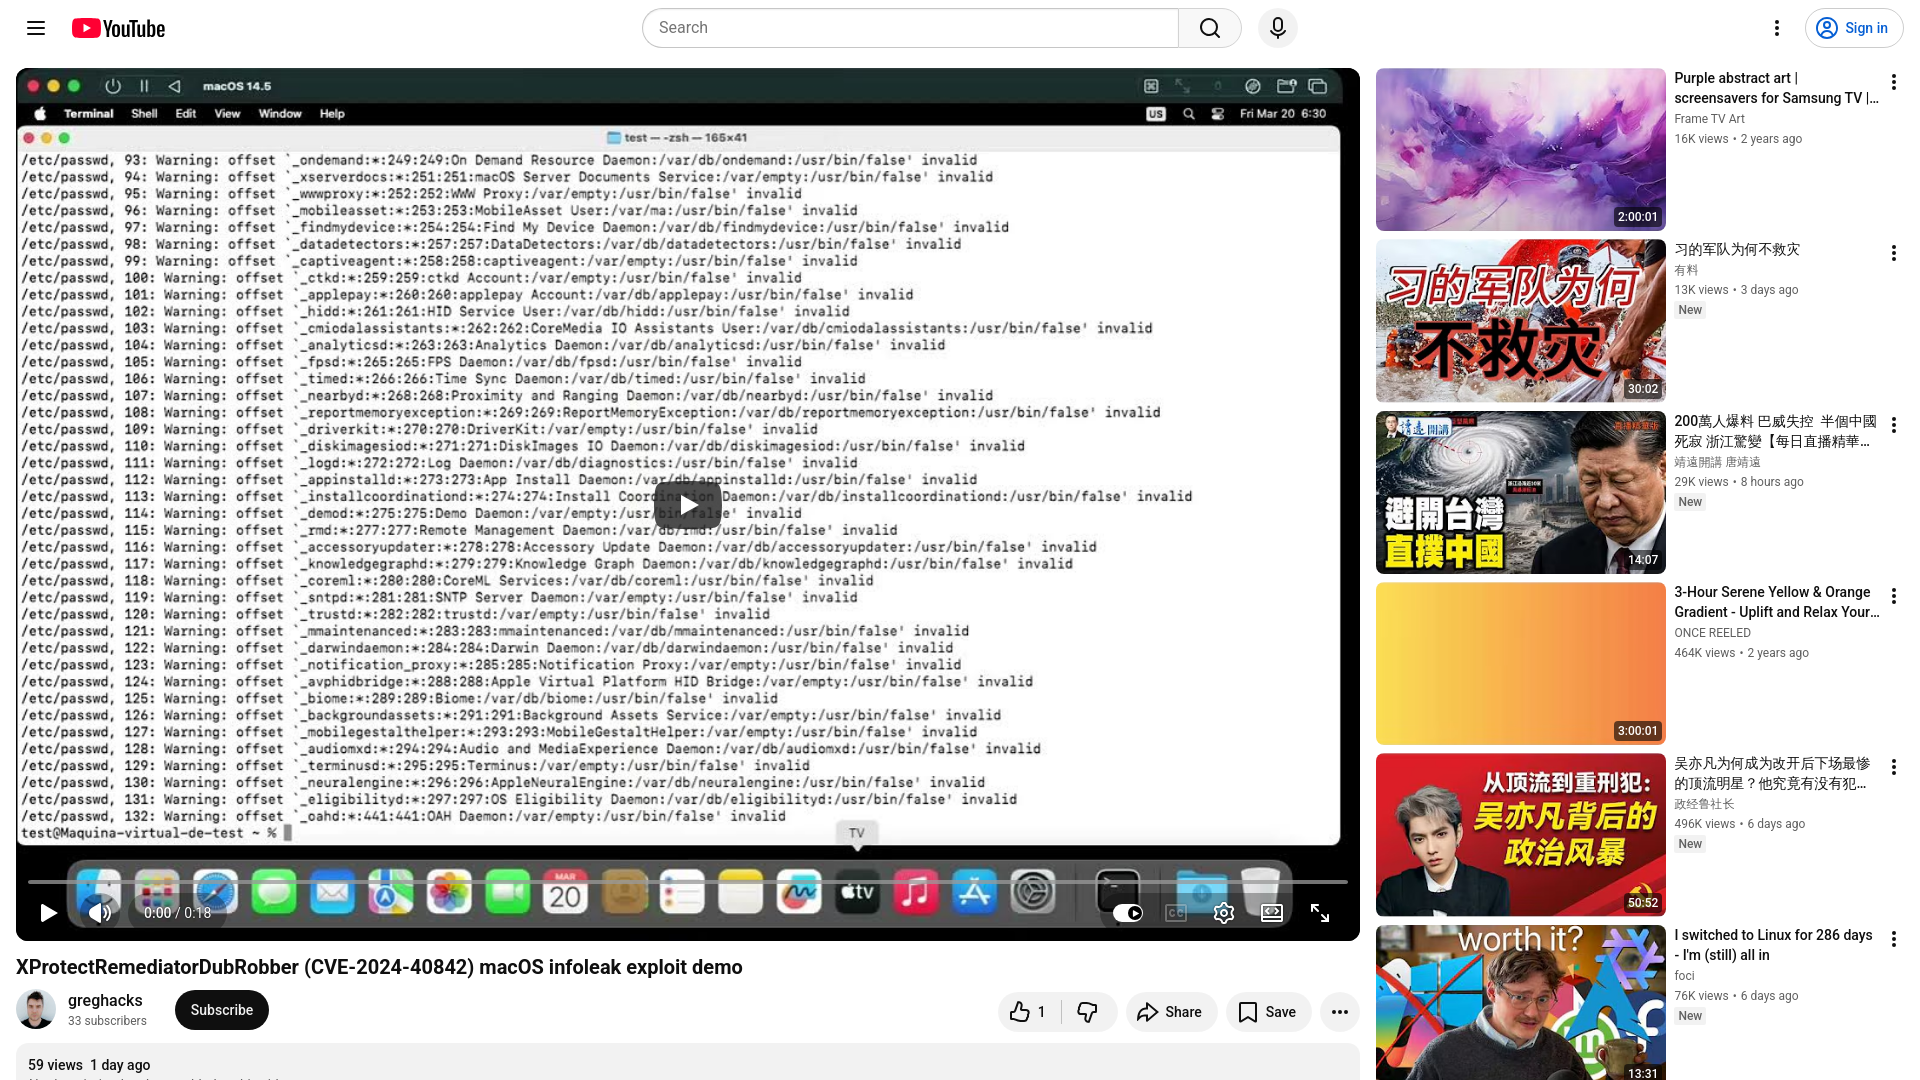The image size is (1920, 1080).
Task: Sign in to YouTube account
Action: tap(1854, 28)
